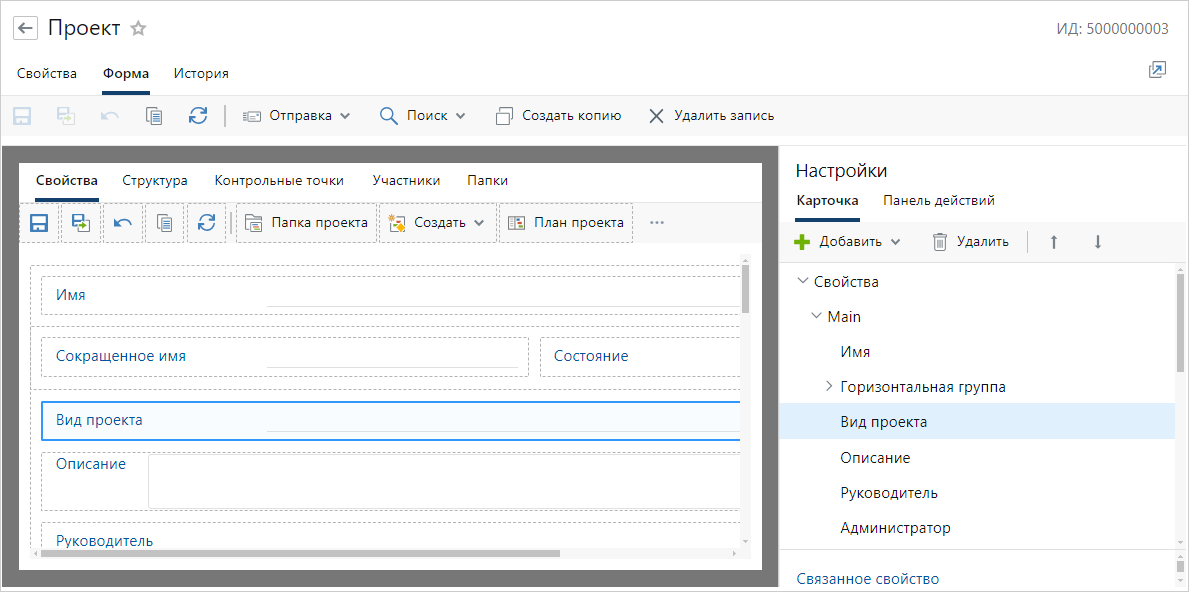This screenshot has width=1189, height=592.
Task: Move selected item up with arrow
Action: click(x=1053, y=242)
